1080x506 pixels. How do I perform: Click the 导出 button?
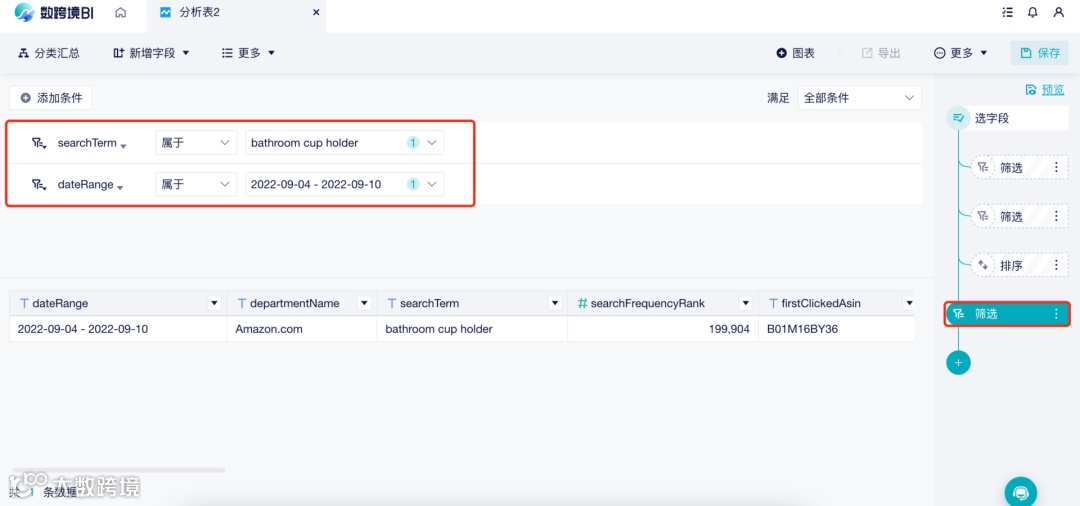click(881, 53)
